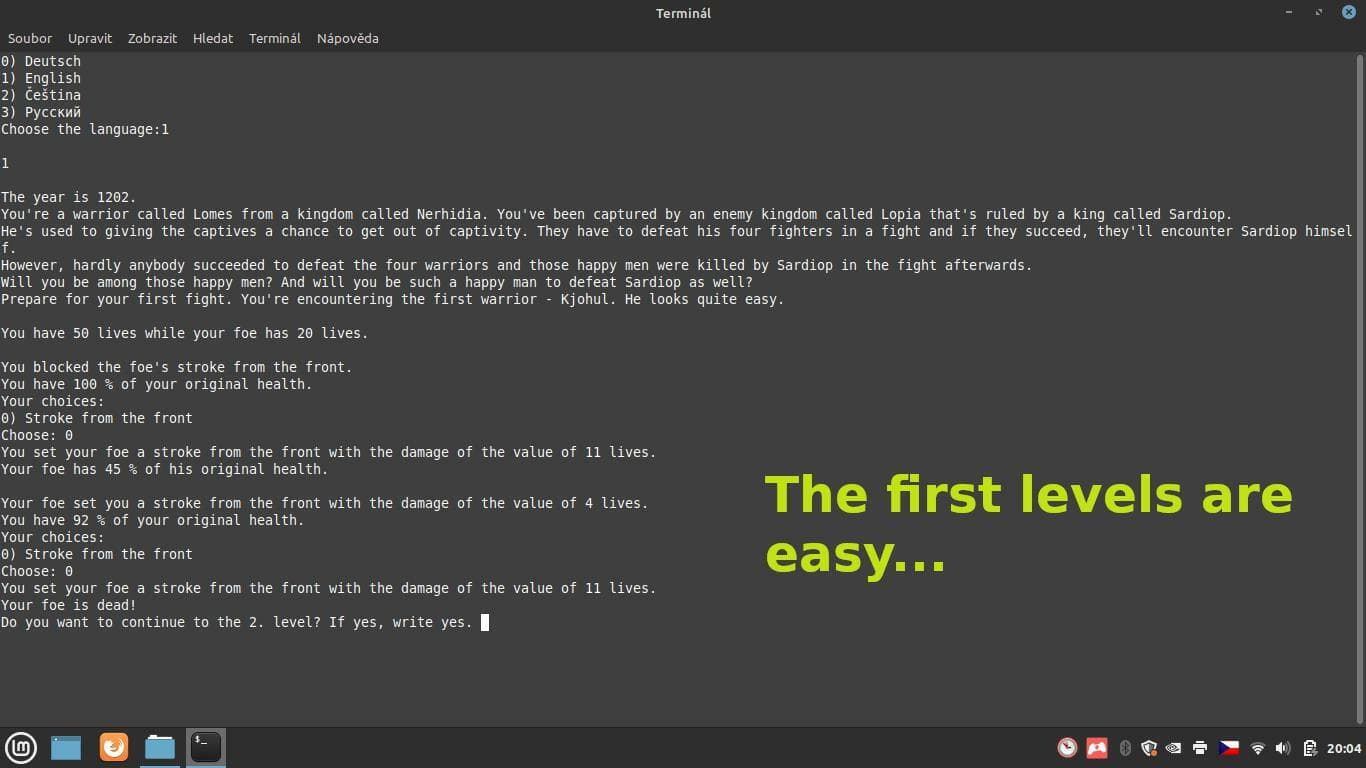Viewport: 1366px width, 768px height.
Task: Click the 'Choose the language:1' line
Action: click(x=85, y=129)
